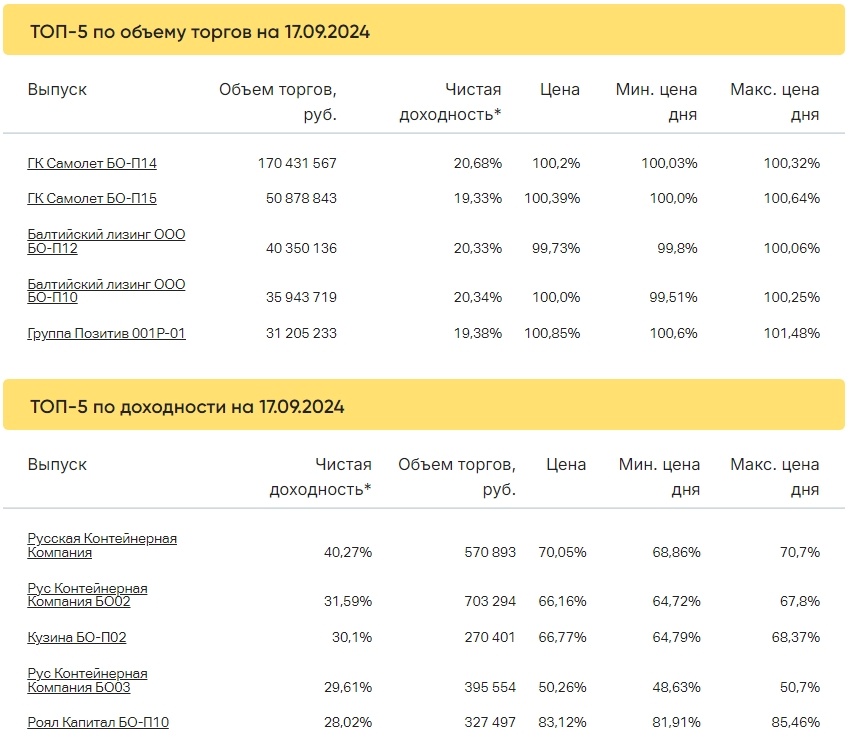Click the price value 70,05%
The height and width of the screenshot is (738, 849).
pyautogui.click(x=562, y=552)
